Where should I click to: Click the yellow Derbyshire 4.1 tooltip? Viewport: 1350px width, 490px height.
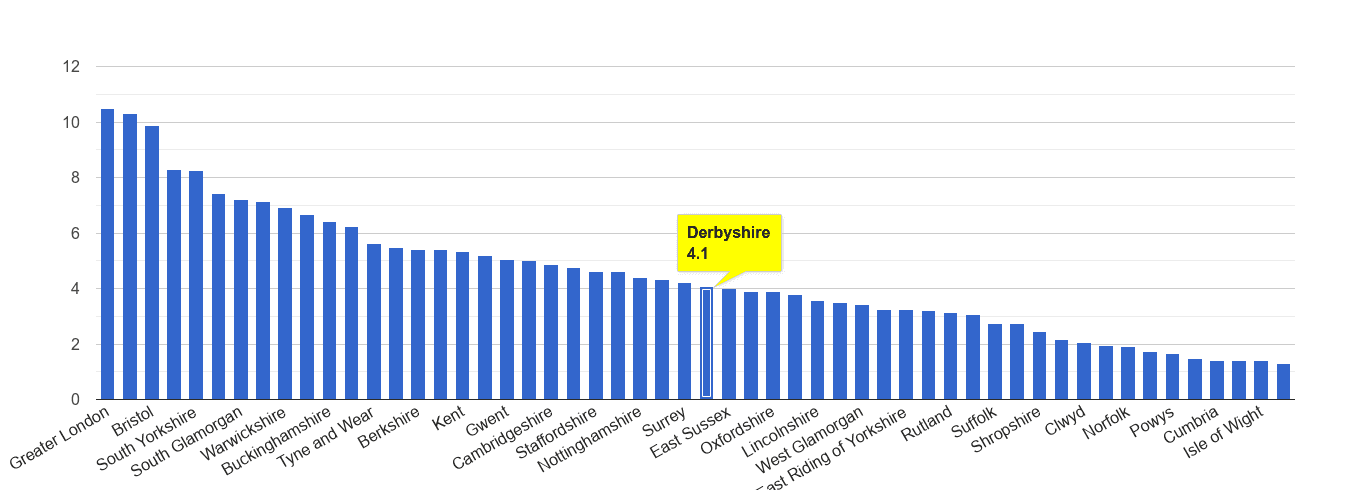click(729, 243)
